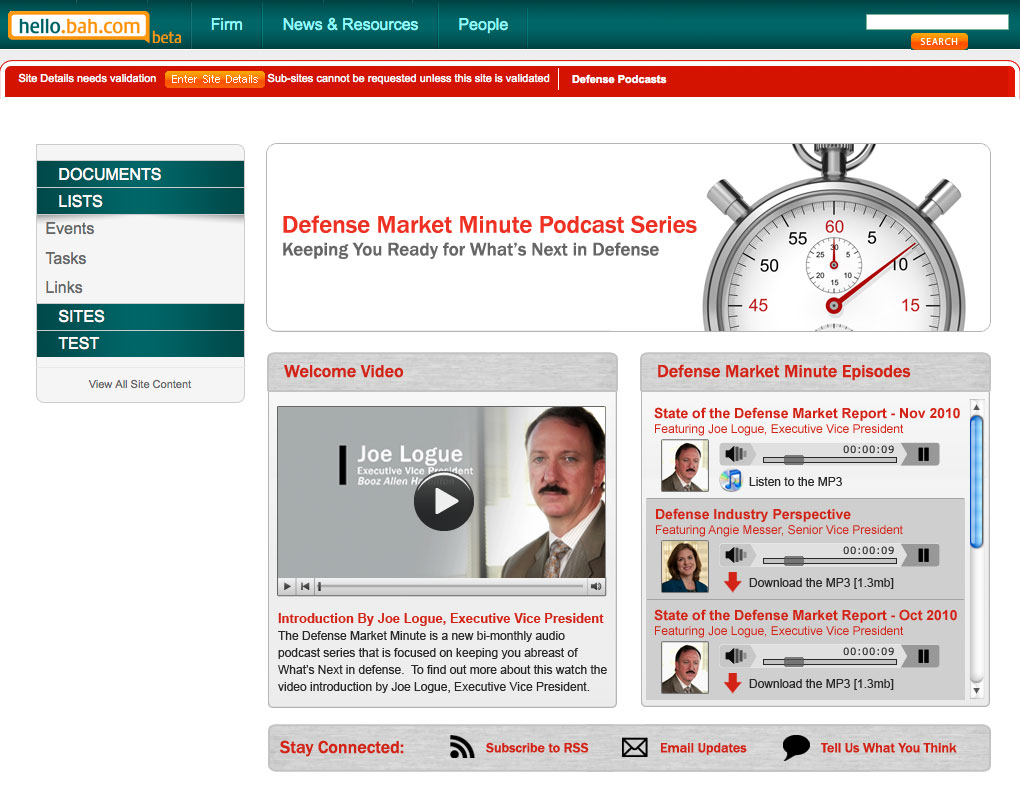Image resolution: width=1020 pixels, height=788 pixels.
Task: Open the Defense Podcasts breadcrumb link
Action: point(619,79)
